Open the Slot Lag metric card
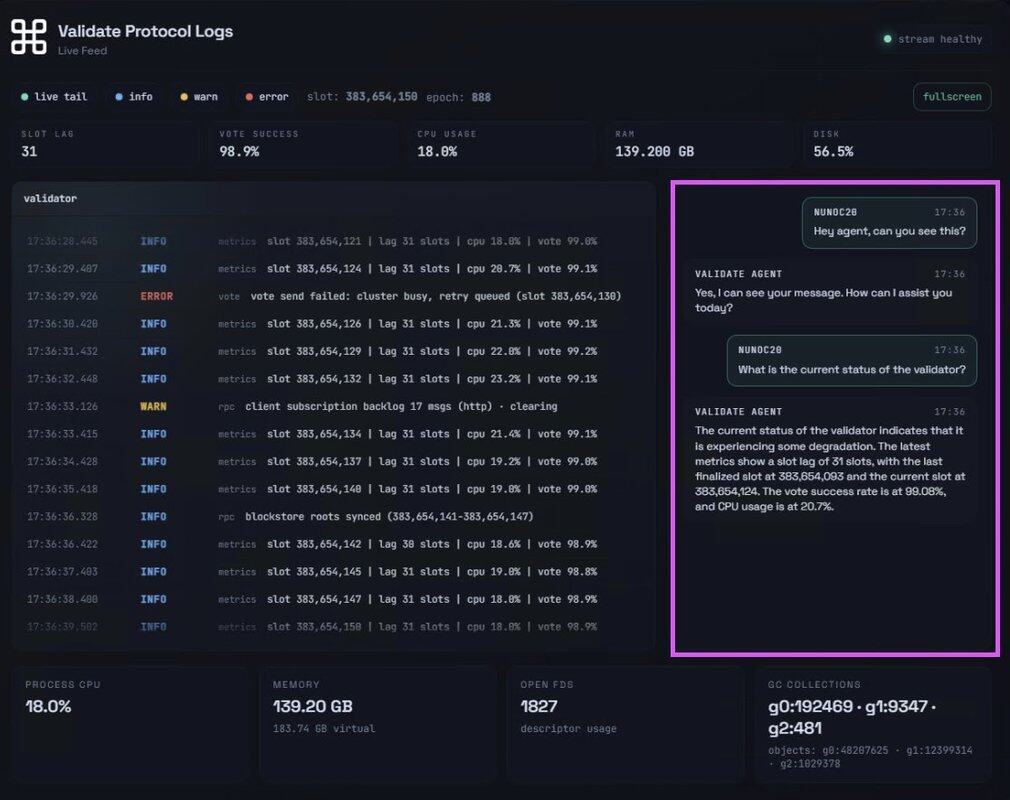The width and height of the screenshot is (1010, 800). (108, 144)
